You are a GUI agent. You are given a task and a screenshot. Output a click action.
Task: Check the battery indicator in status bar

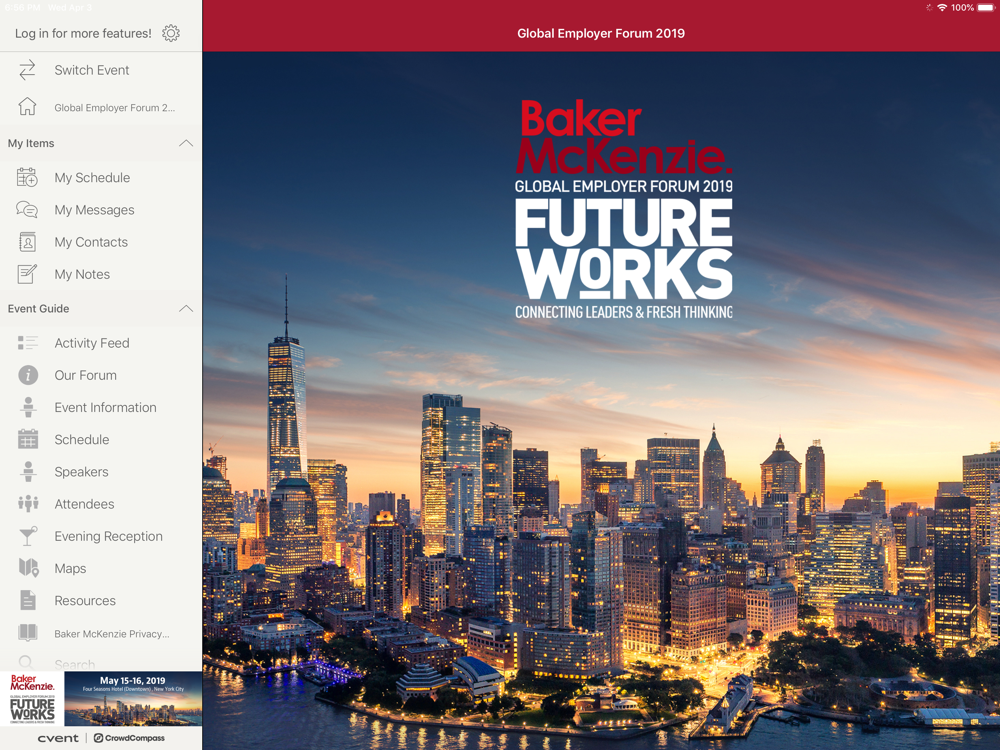[x=986, y=8]
